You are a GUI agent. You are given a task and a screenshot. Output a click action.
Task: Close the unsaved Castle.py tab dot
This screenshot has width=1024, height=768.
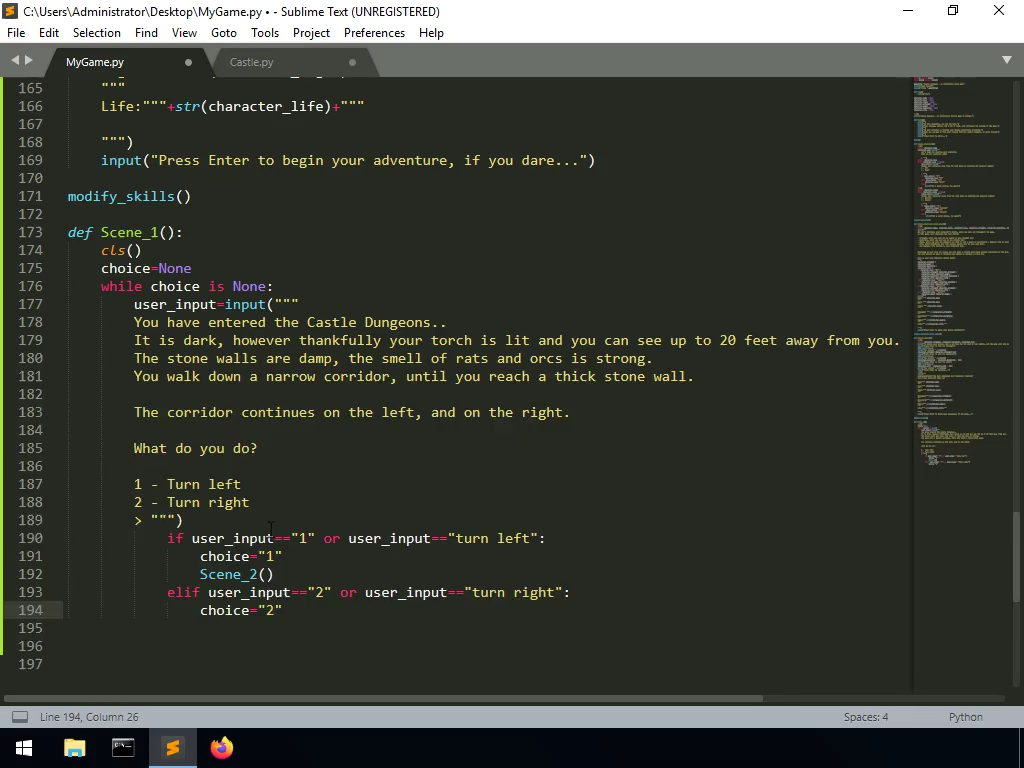(x=353, y=63)
